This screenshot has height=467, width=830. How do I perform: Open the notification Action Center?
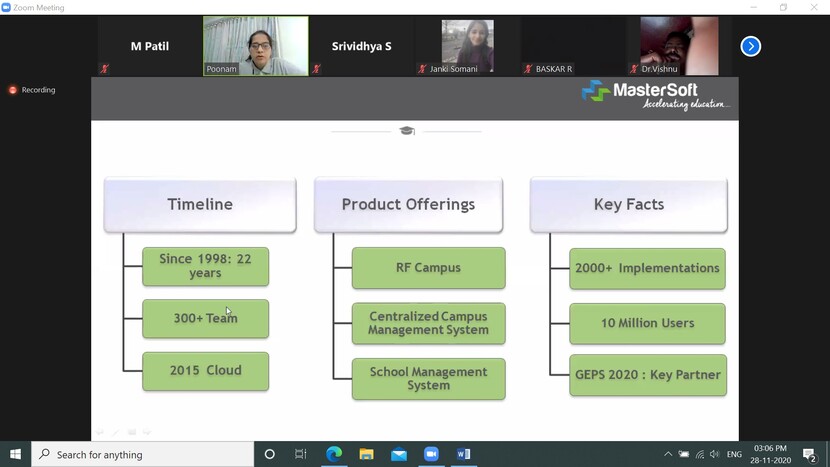tap(809, 454)
